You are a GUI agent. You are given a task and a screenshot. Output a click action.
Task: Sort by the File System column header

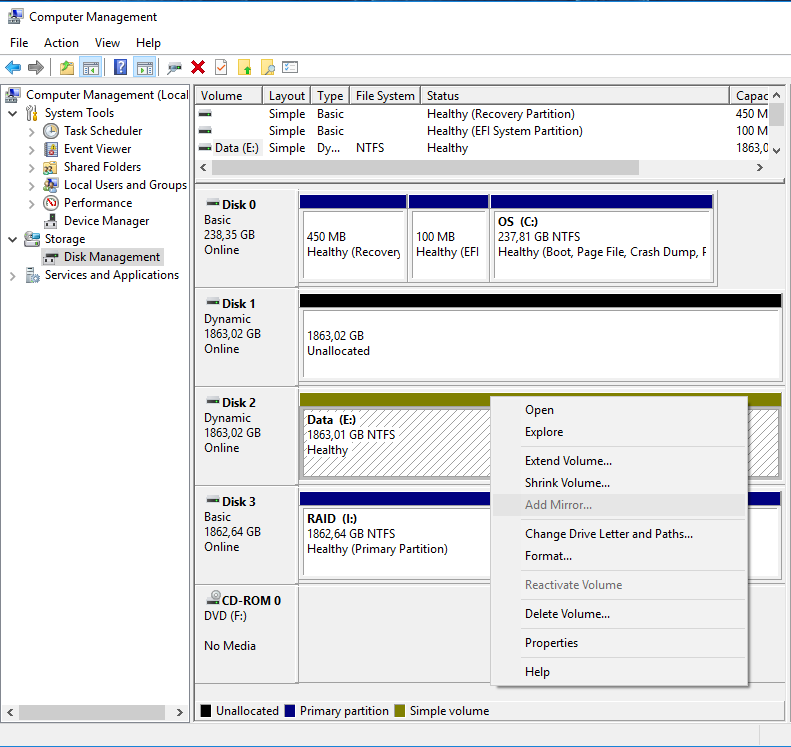point(385,96)
